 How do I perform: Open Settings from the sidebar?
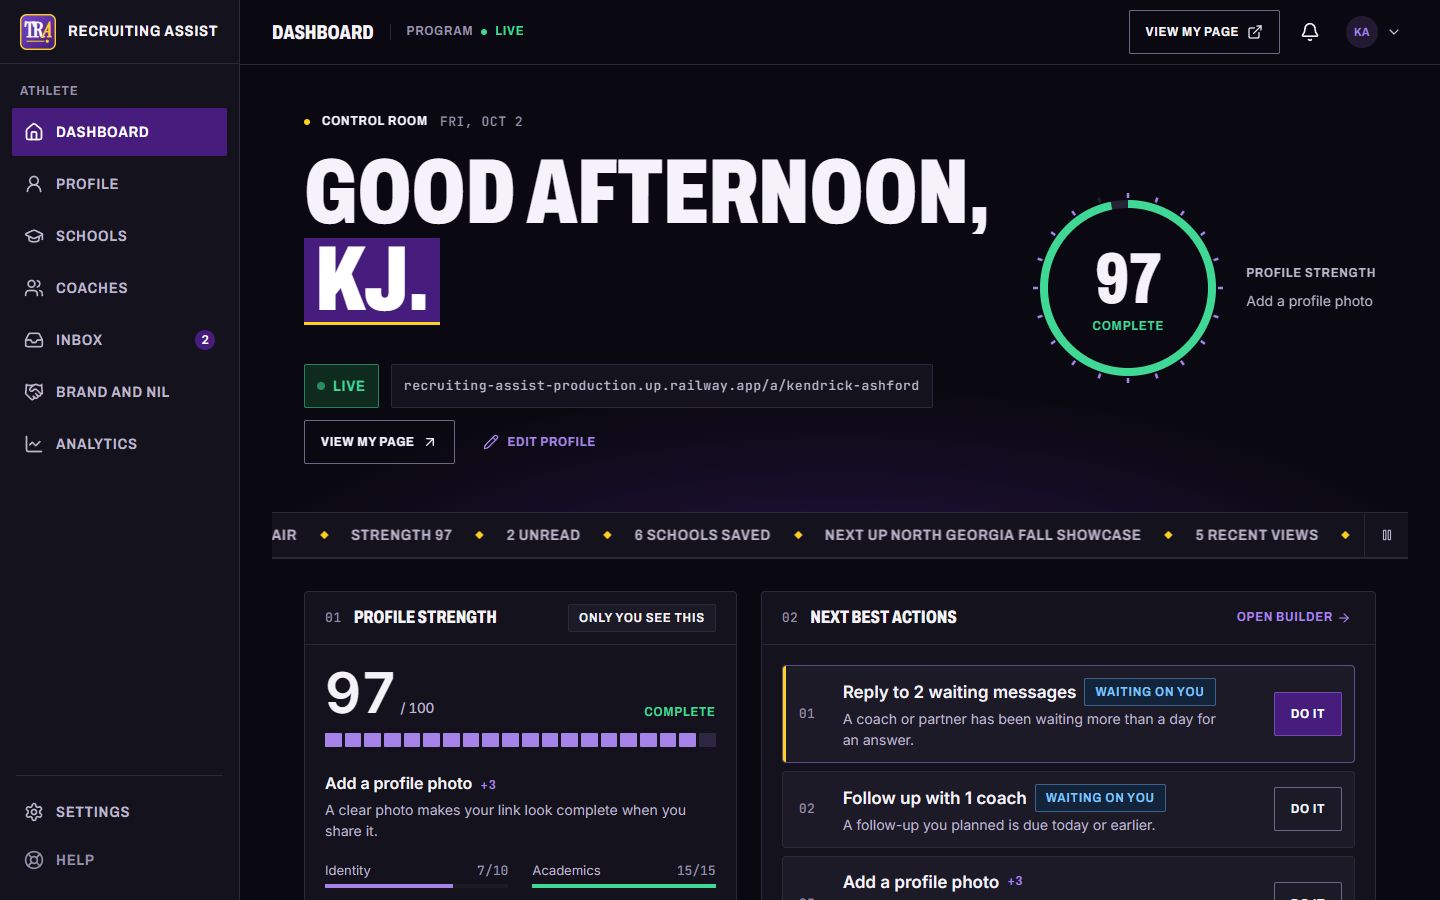click(120, 812)
